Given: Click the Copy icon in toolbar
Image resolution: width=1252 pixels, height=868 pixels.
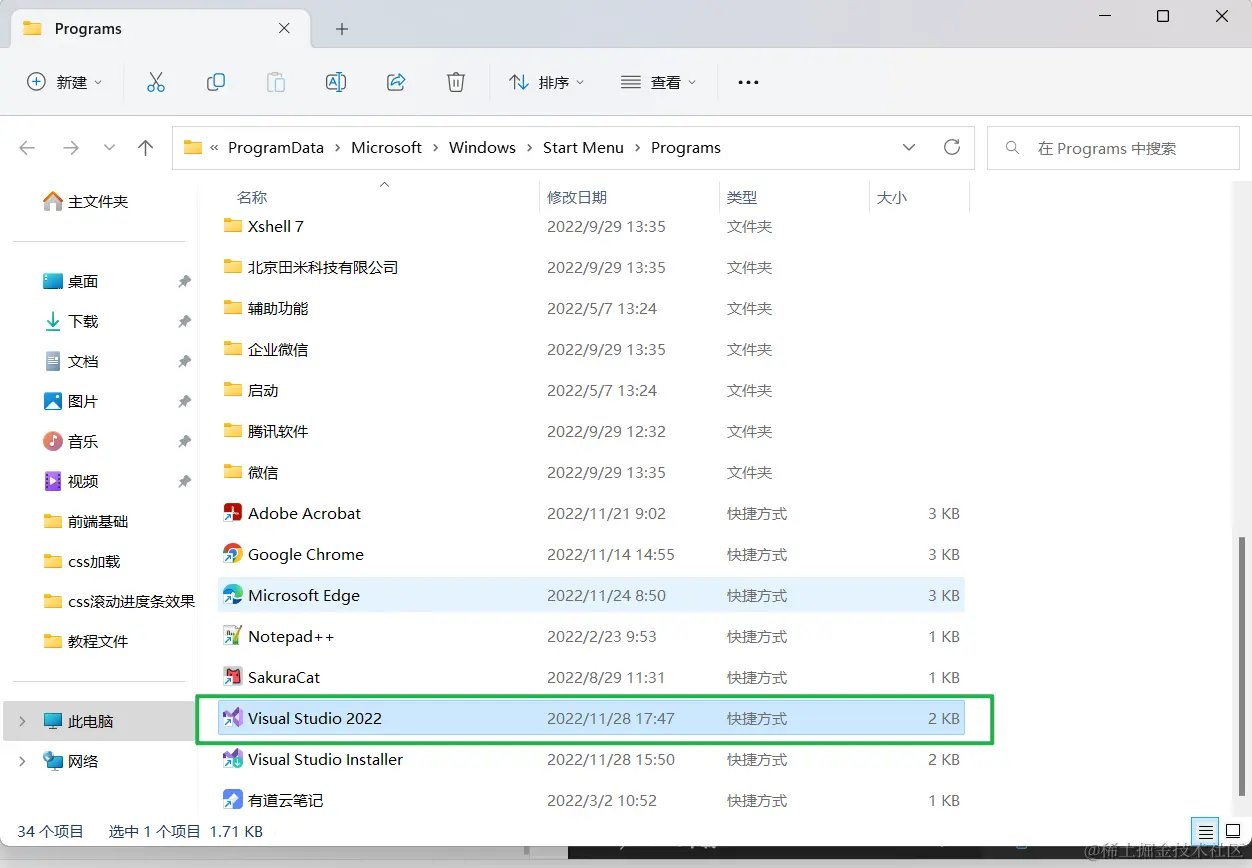Looking at the screenshot, I should click(215, 82).
